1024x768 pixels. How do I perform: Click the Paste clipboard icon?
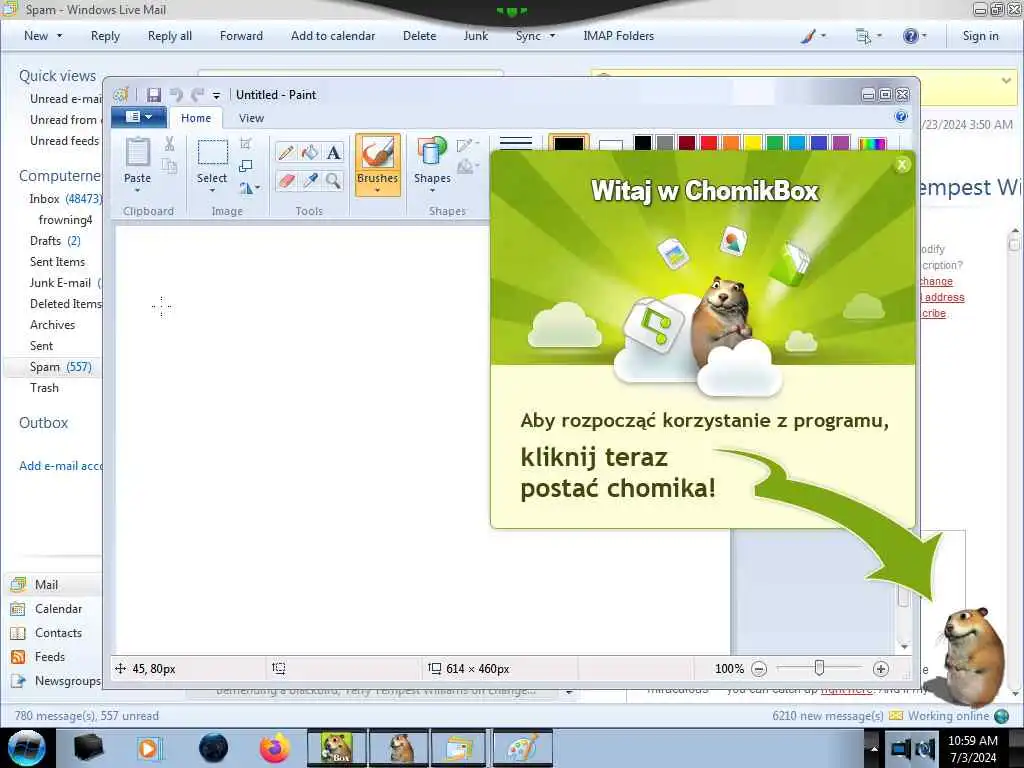pos(137,153)
